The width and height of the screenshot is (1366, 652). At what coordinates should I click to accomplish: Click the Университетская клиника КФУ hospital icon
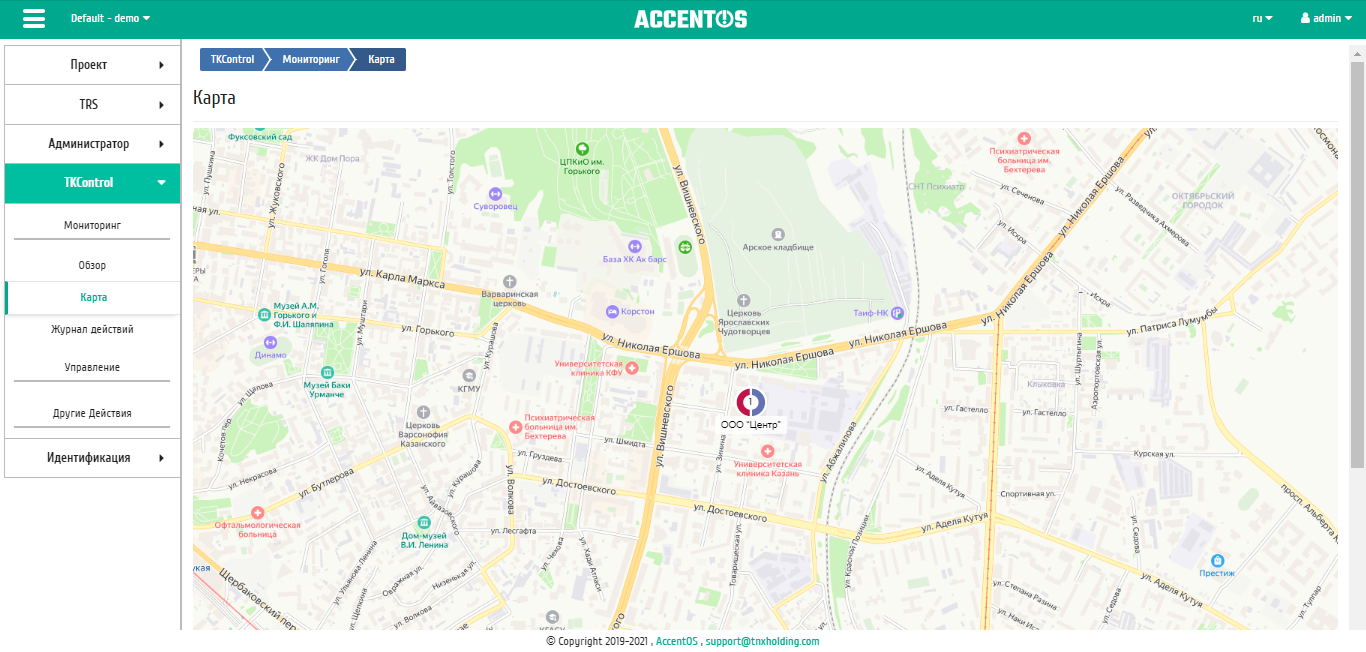pos(632,368)
